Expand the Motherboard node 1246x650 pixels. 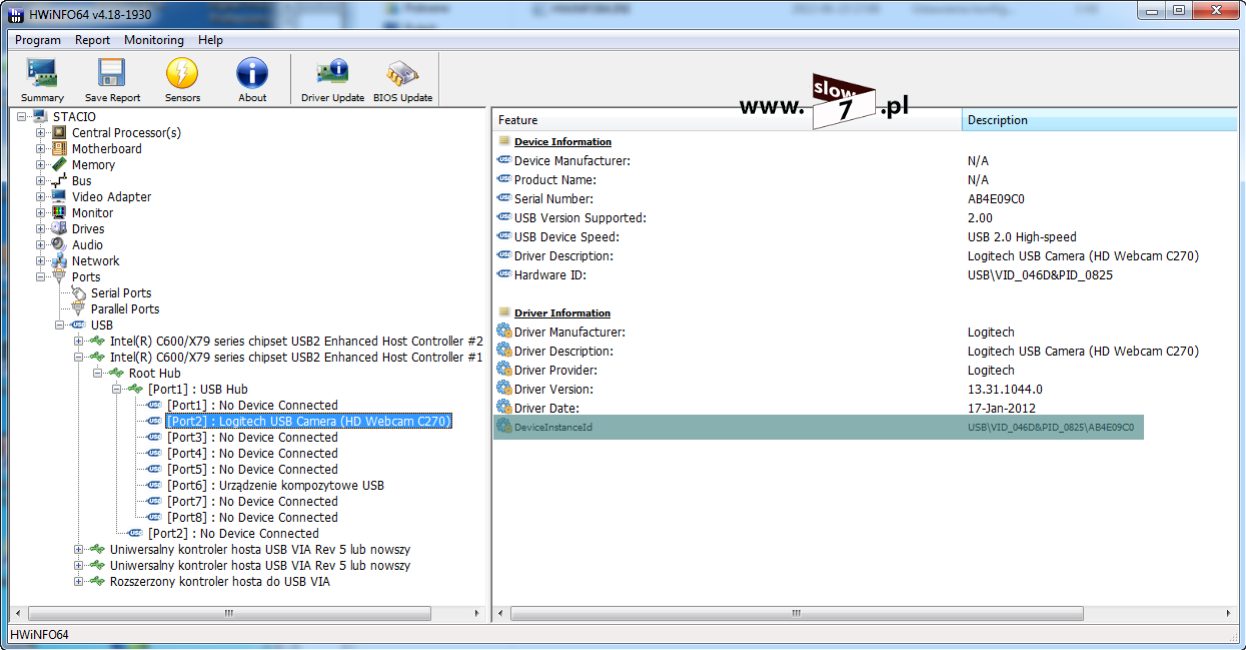(41, 149)
